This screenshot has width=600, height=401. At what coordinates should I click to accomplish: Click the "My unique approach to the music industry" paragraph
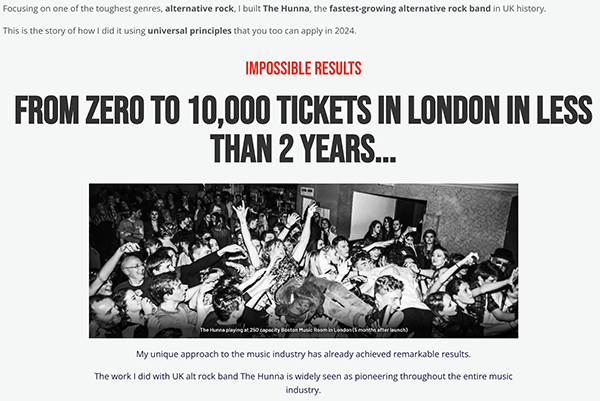pyautogui.click(x=303, y=354)
